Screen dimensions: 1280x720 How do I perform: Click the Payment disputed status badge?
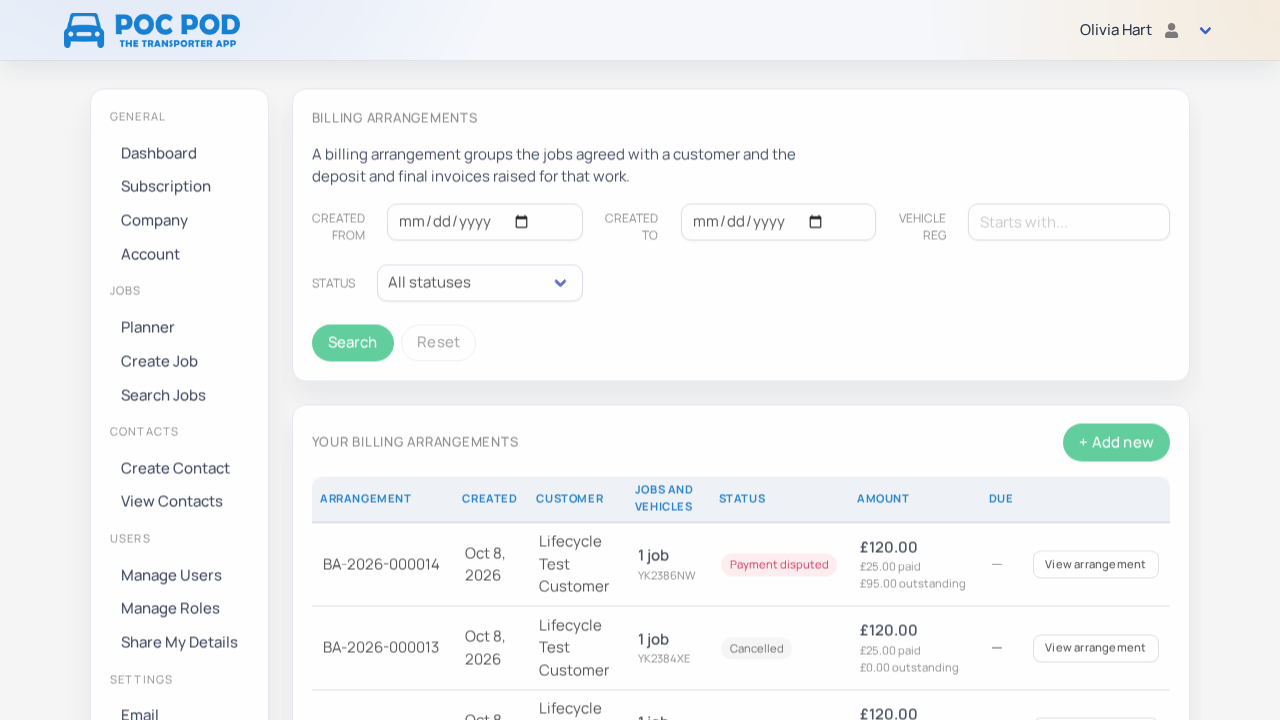click(779, 565)
